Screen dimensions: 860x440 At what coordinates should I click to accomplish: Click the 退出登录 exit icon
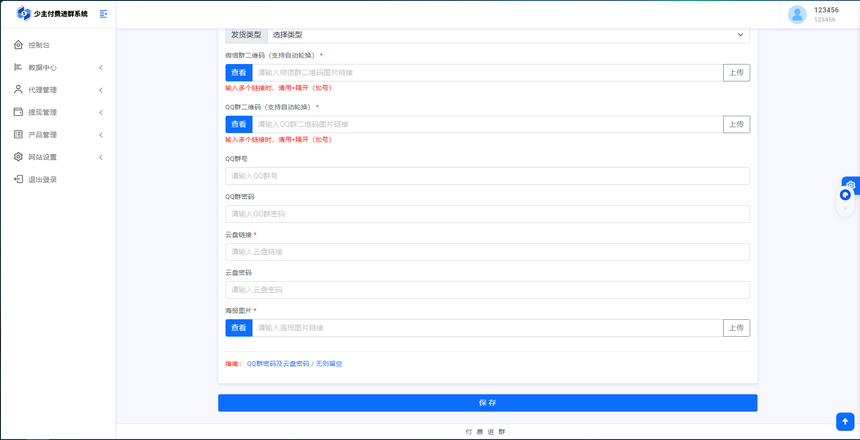click(x=18, y=179)
